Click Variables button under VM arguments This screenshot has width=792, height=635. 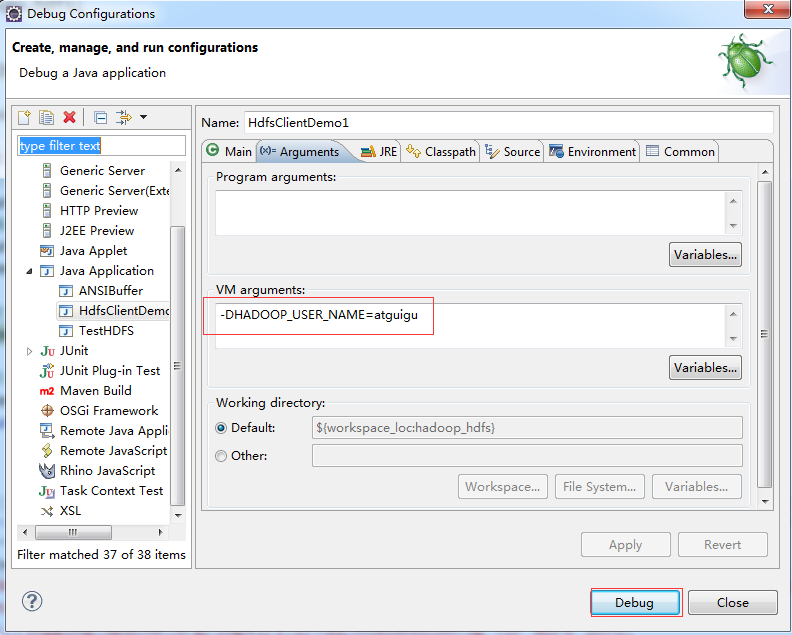tap(705, 368)
